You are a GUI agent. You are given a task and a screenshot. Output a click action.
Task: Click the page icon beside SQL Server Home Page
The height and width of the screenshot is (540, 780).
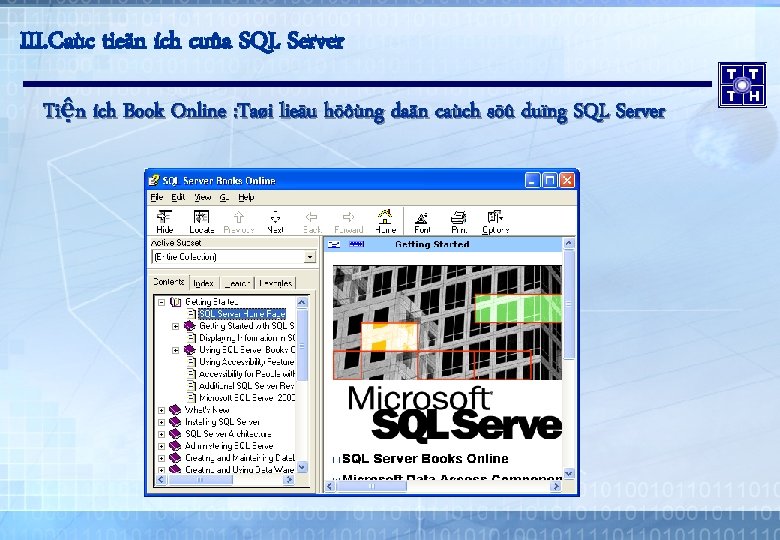pyautogui.click(x=192, y=314)
